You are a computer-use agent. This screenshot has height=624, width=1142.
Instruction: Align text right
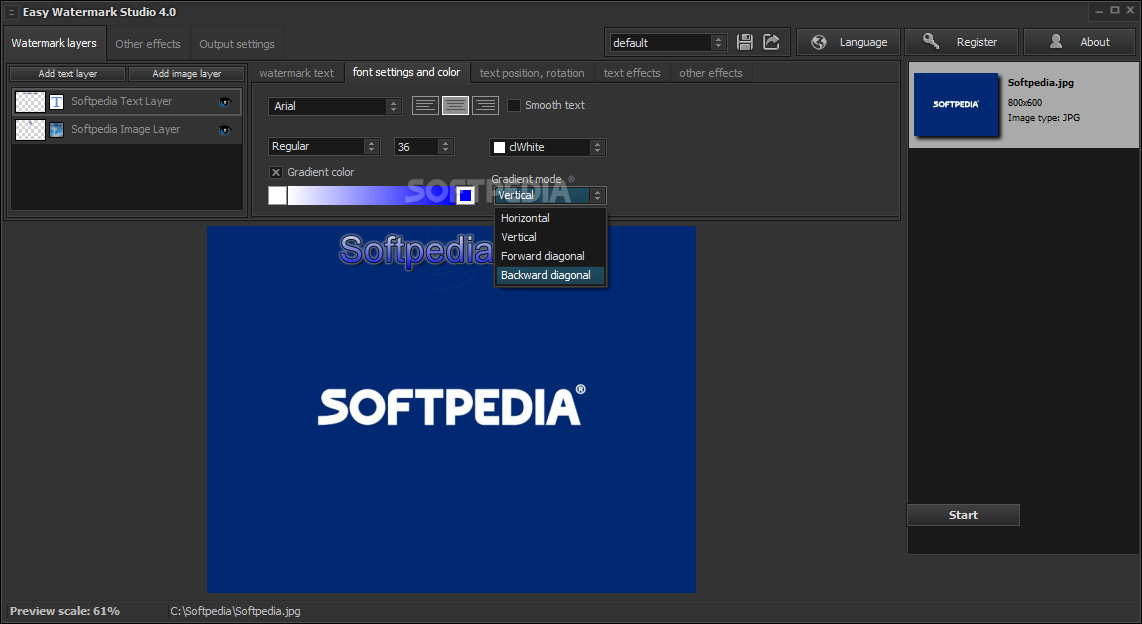click(x=485, y=106)
